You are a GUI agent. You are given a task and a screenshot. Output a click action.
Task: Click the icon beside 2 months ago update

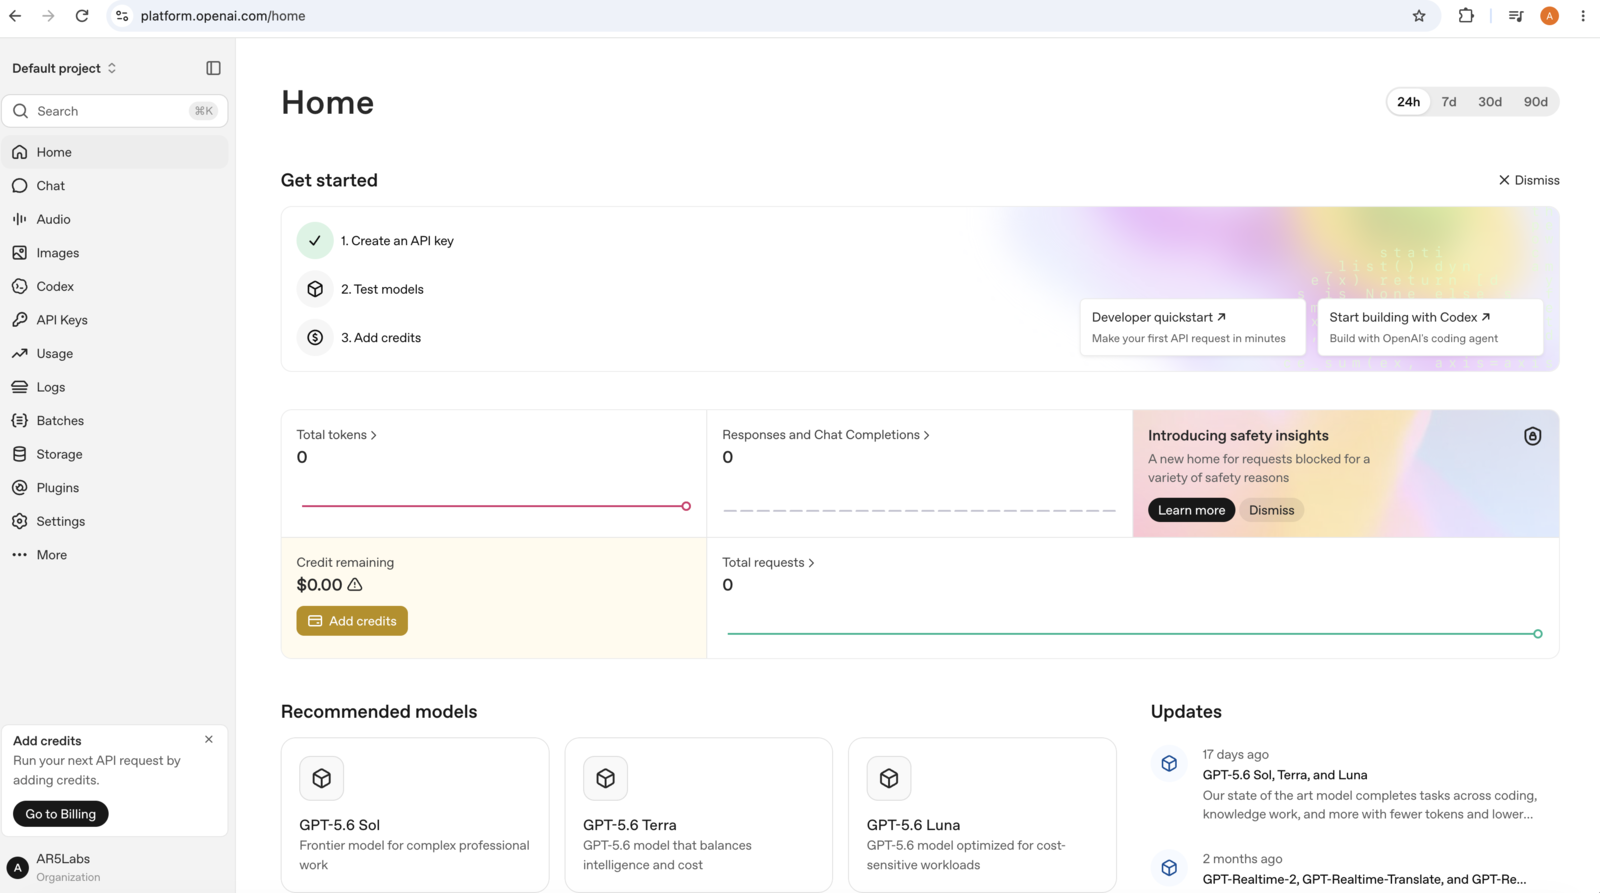coord(1169,868)
